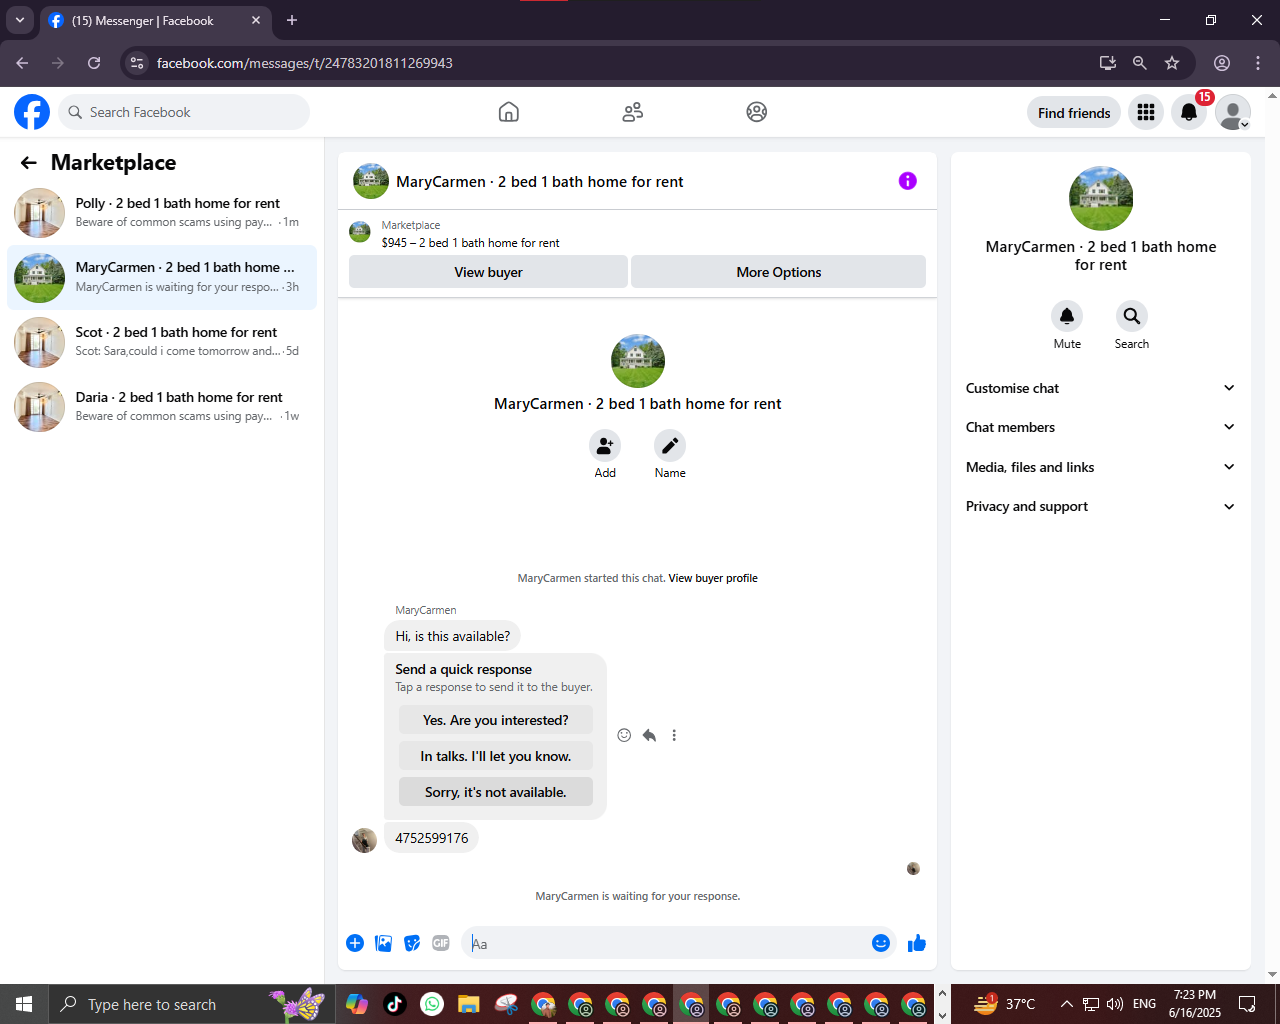Reload the page with the refresh icon
Screen dimensions: 1280x1024
pyautogui.click(x=94, y=63)
